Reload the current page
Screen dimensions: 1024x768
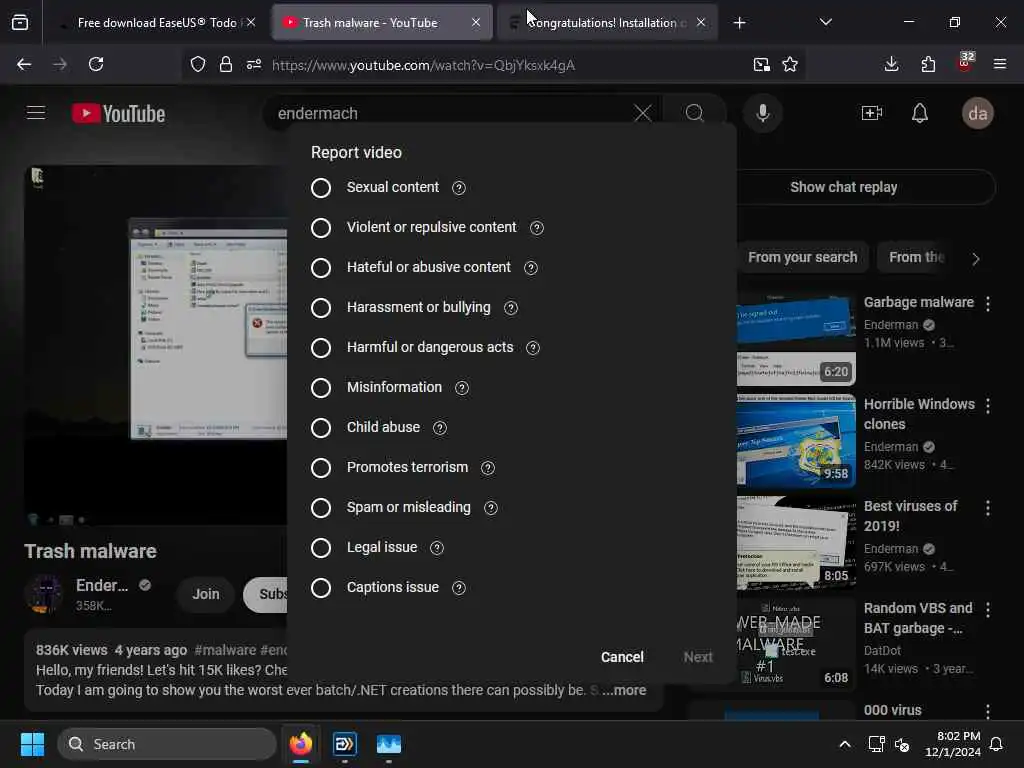point(96,64)
